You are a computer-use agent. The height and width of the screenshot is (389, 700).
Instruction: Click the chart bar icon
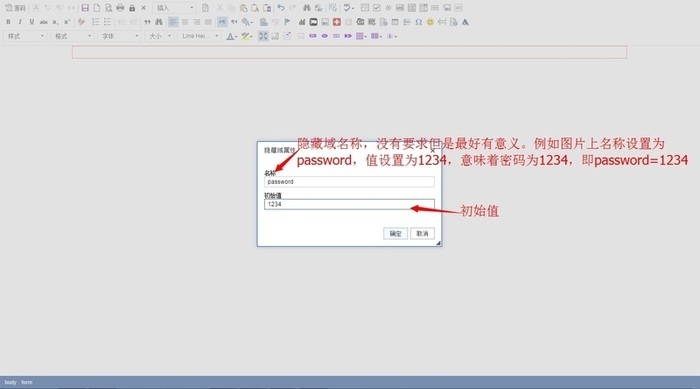(302, 22)
